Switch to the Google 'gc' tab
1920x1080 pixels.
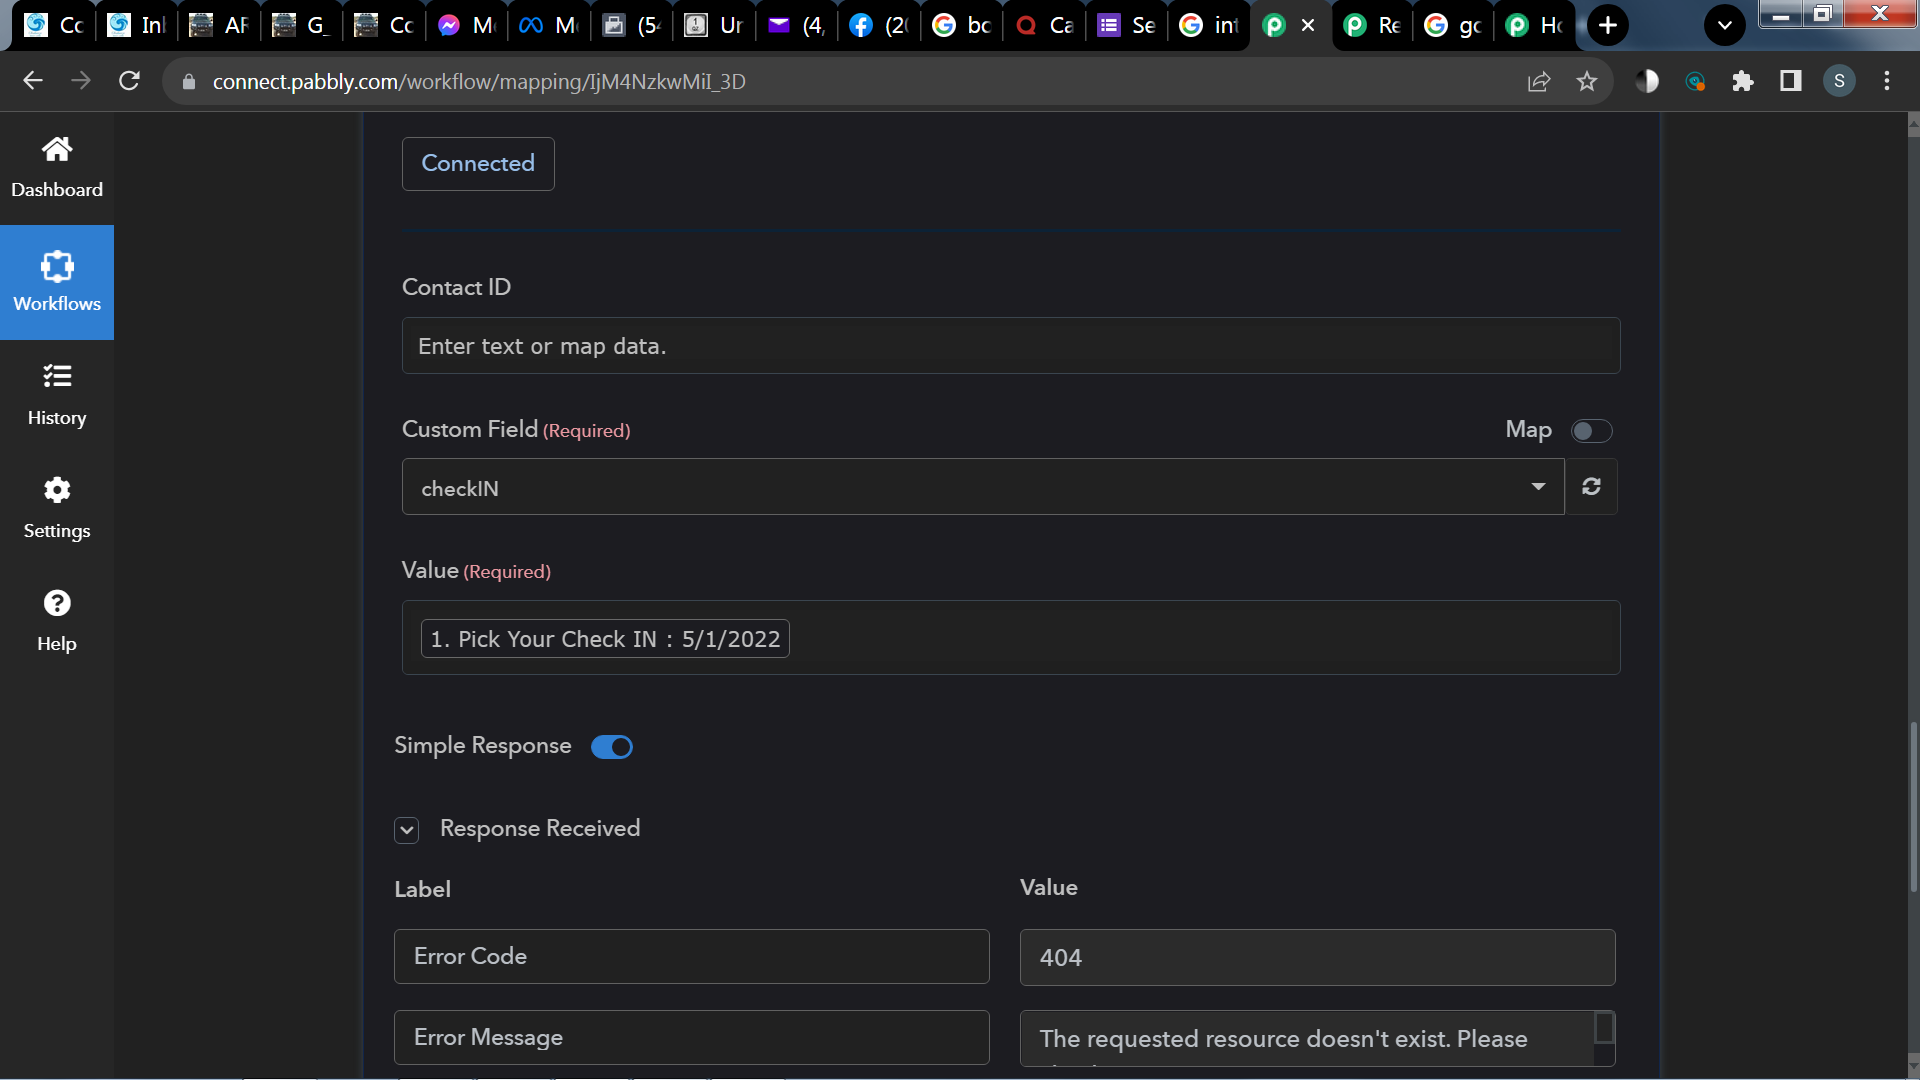(1454, 25)
